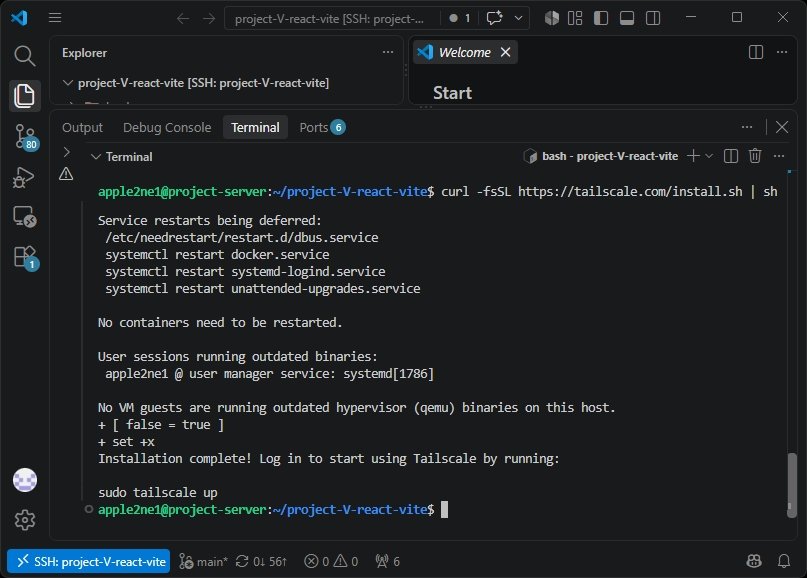Switch to the Ports tab
The width and height of the screenshot is (807, 578).
coord(322,127)
